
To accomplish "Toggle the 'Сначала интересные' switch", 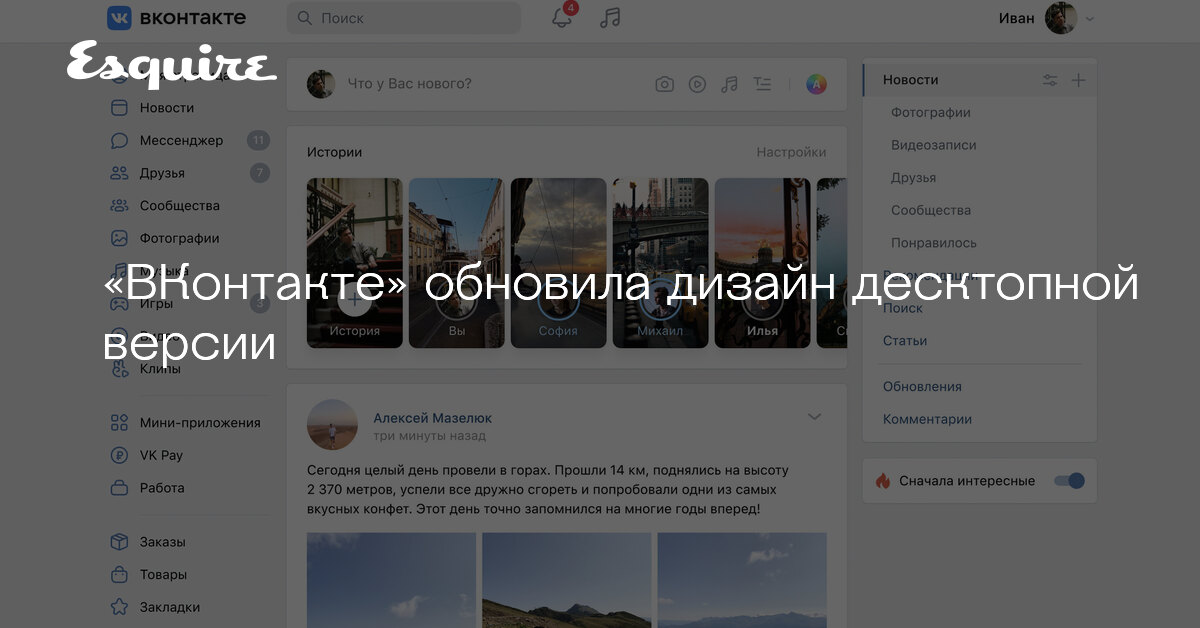I will 1069,481.
